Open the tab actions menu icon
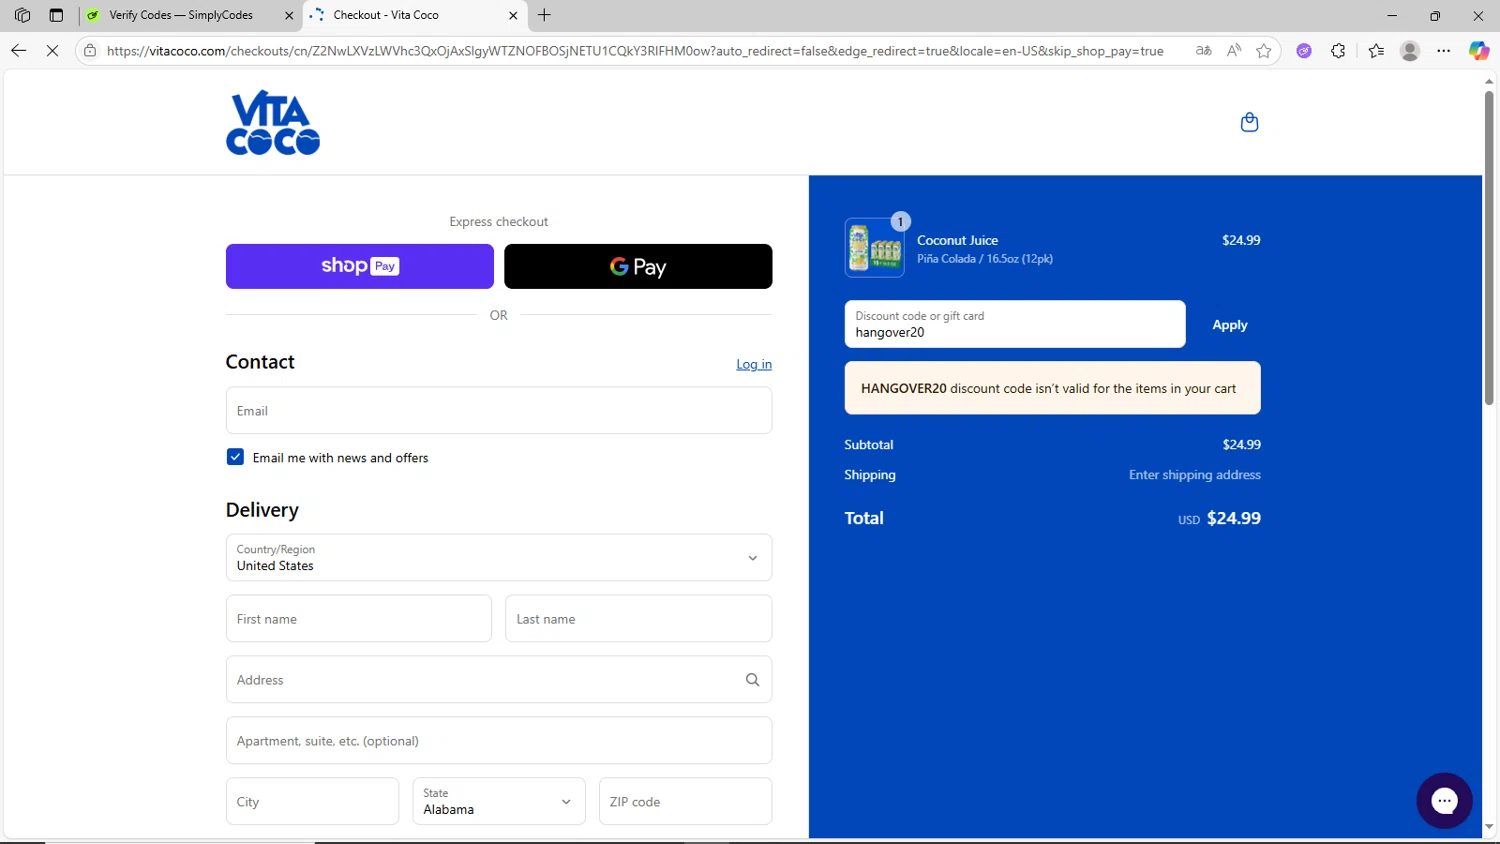Image resolution: width=1500 pixels, height=844 pixels. pyautogui.click(x=56, y=15)
